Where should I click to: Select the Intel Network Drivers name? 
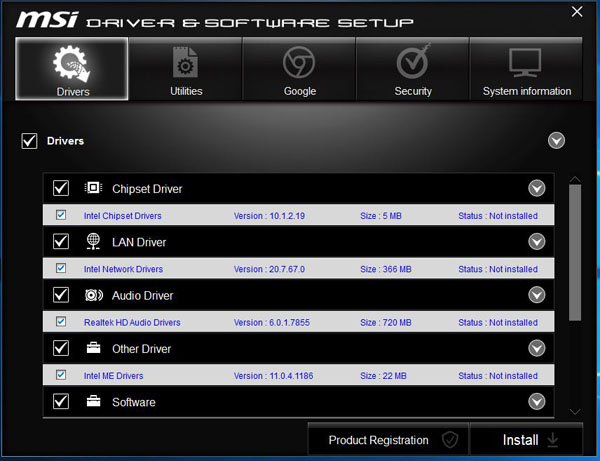click(123, 269)
